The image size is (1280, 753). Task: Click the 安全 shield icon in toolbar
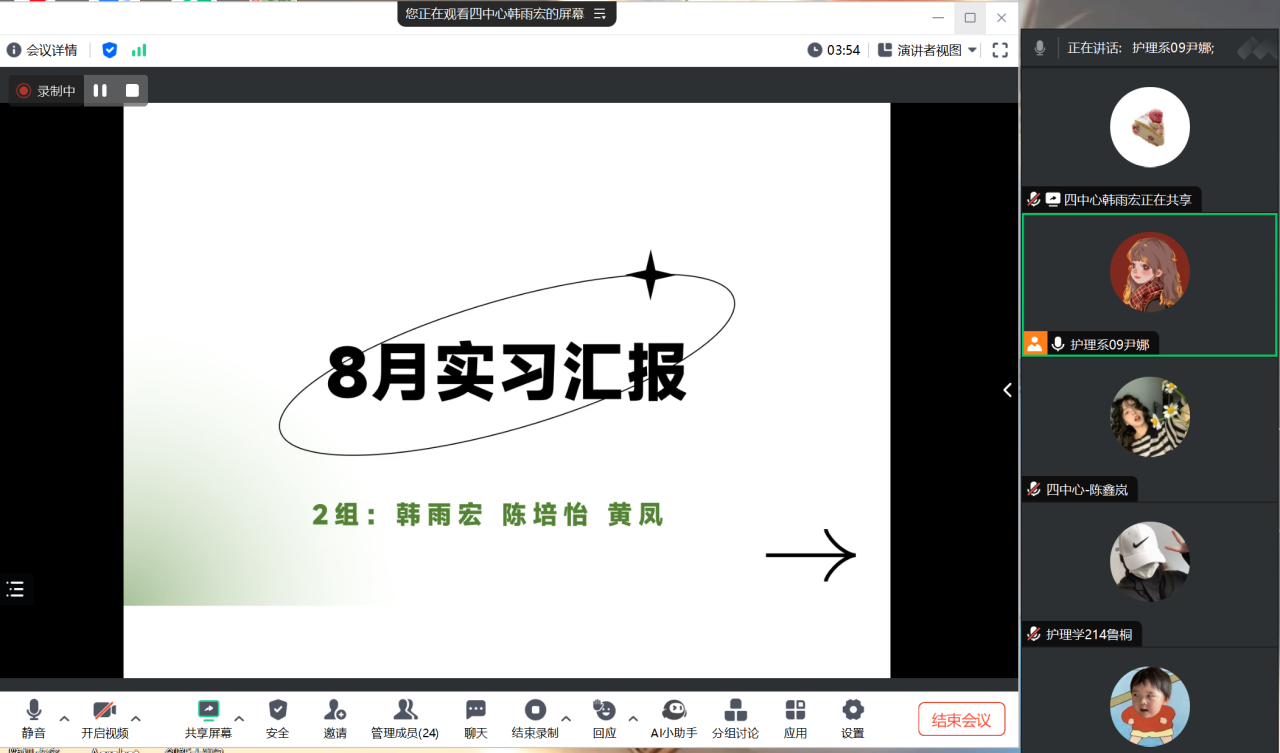tap(277, 711)
